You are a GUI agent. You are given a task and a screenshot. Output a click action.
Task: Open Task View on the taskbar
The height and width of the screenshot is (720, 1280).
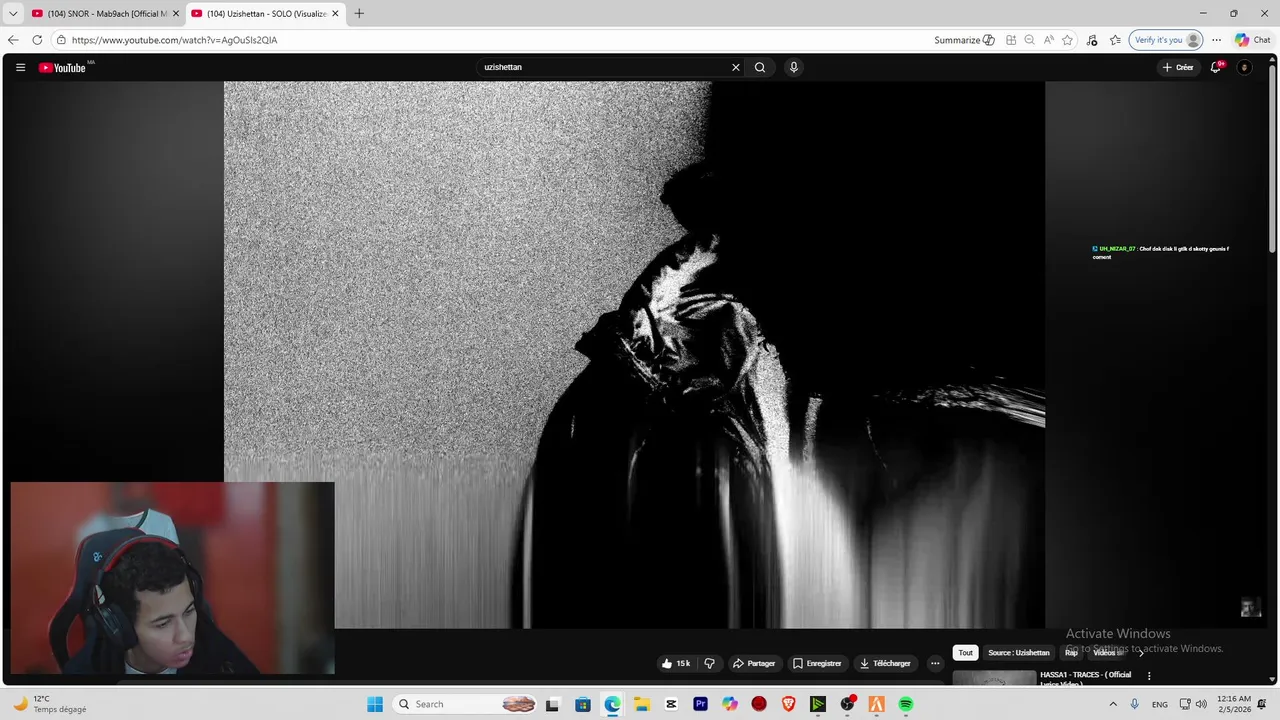coord(552,704)
